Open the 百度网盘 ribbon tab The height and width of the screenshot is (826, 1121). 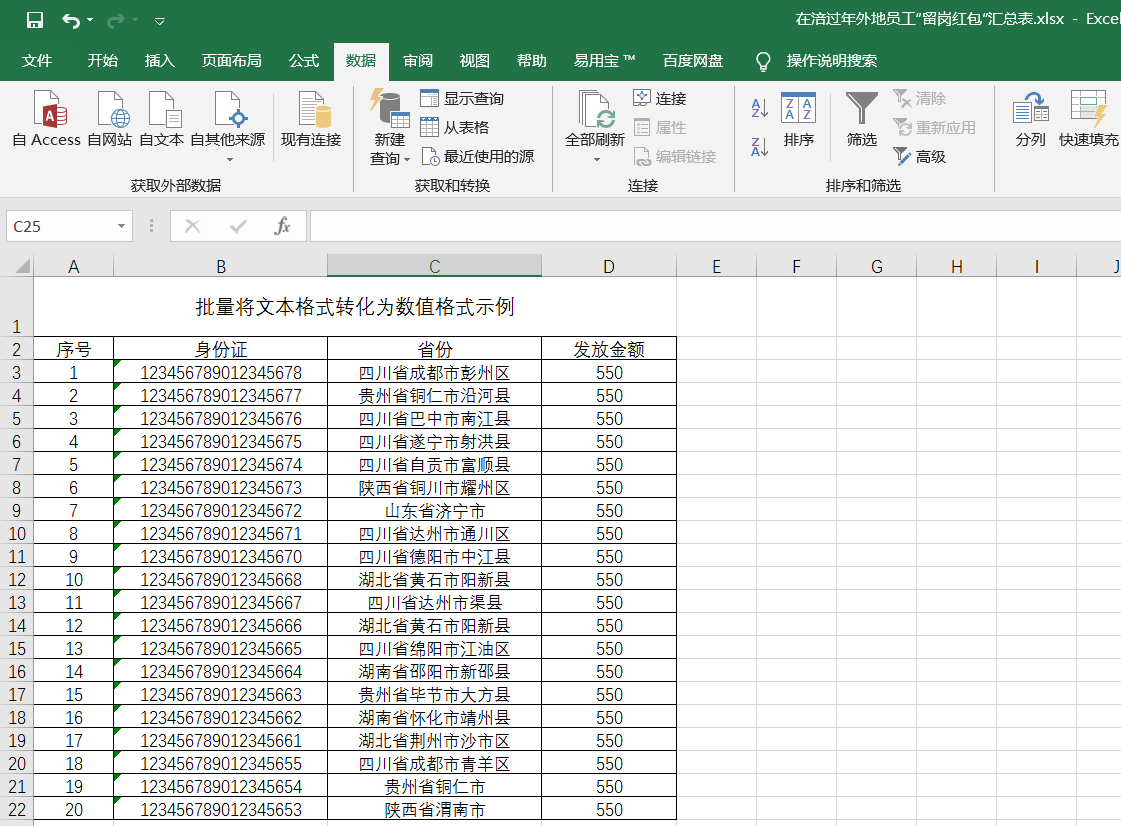pos(693,61)
